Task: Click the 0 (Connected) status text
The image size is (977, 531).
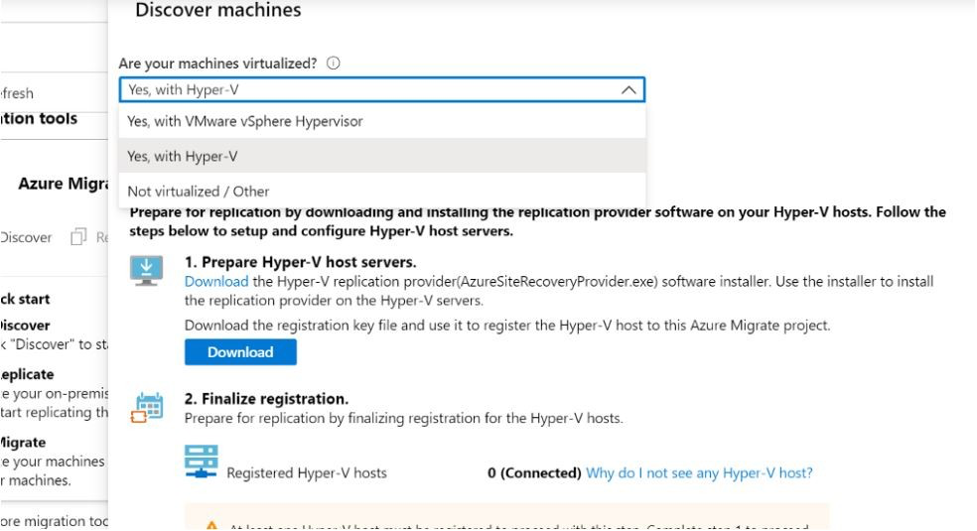Action: click(x=535, y=473)
